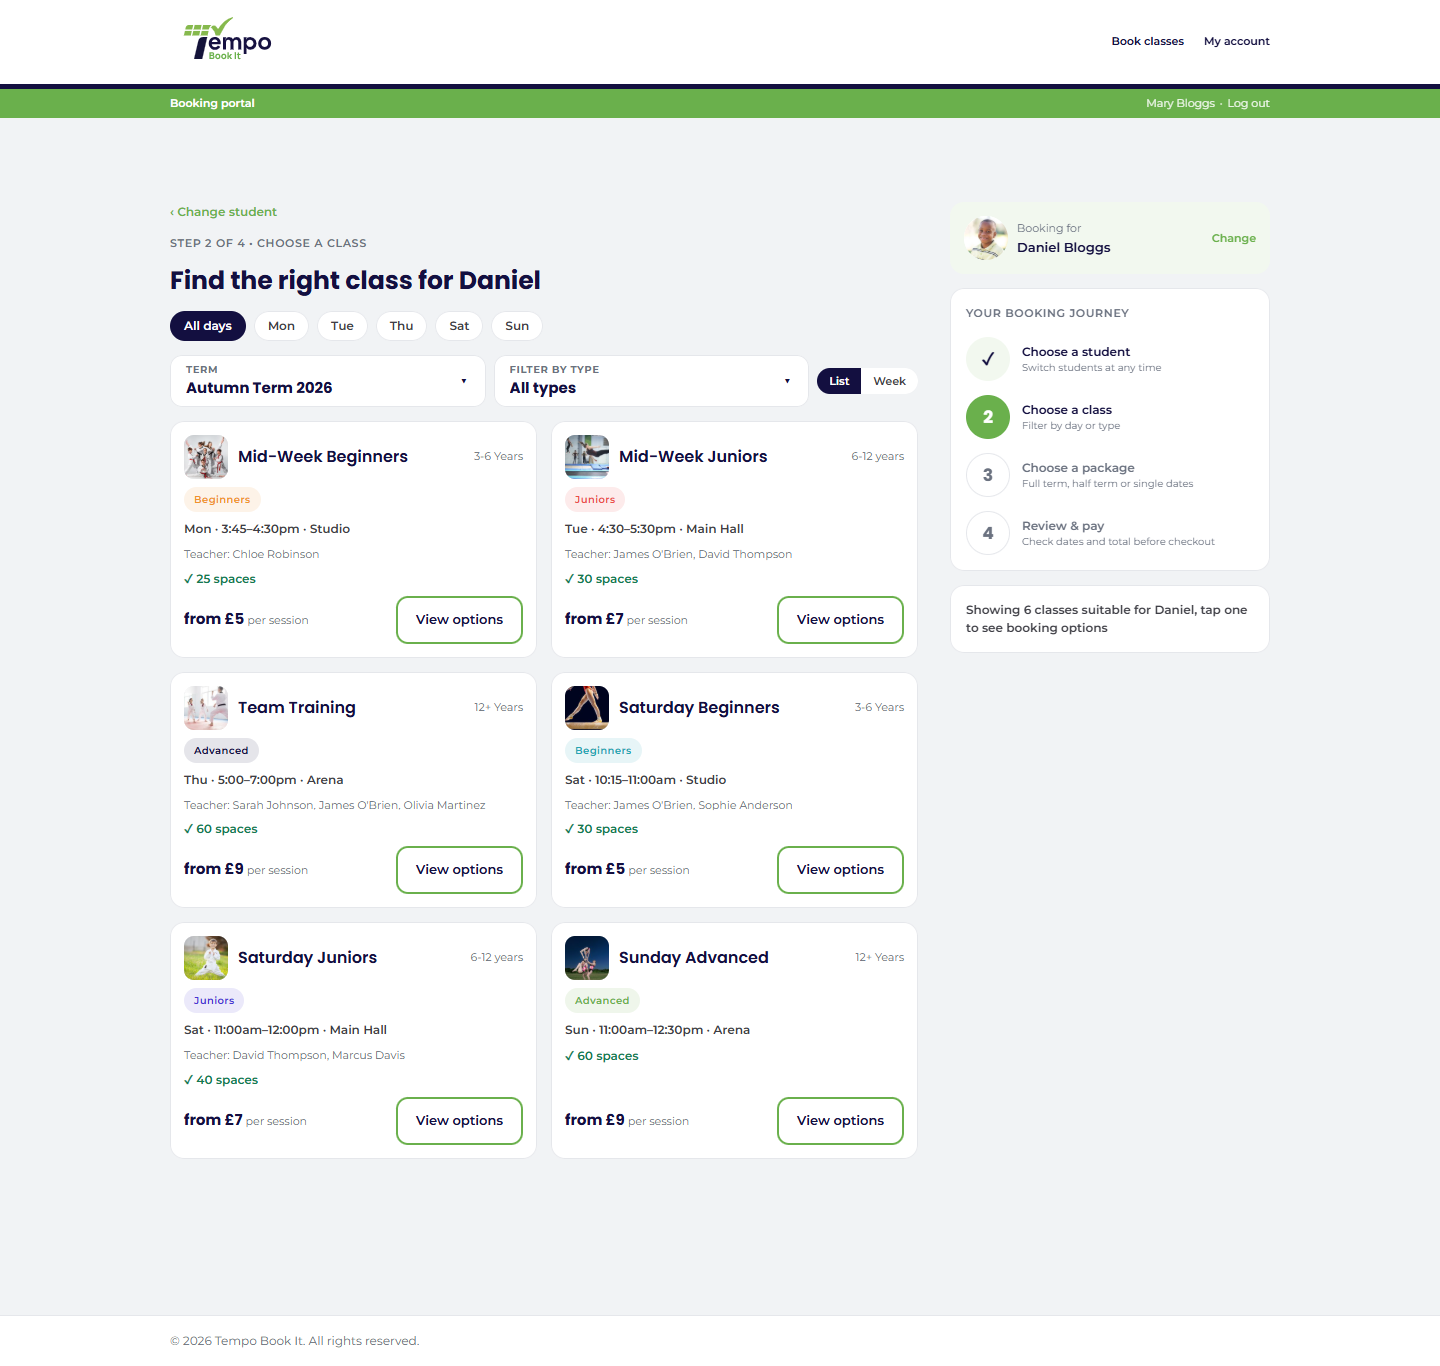Click Daniel Bloggs profile avatar
The width and height of the screenshot is (1440, 1366).
click(x=986, y=238)
